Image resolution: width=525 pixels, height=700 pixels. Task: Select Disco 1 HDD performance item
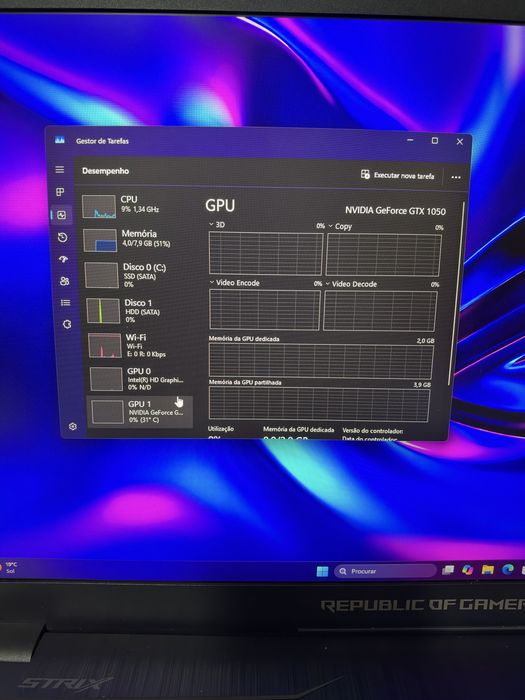140,310
